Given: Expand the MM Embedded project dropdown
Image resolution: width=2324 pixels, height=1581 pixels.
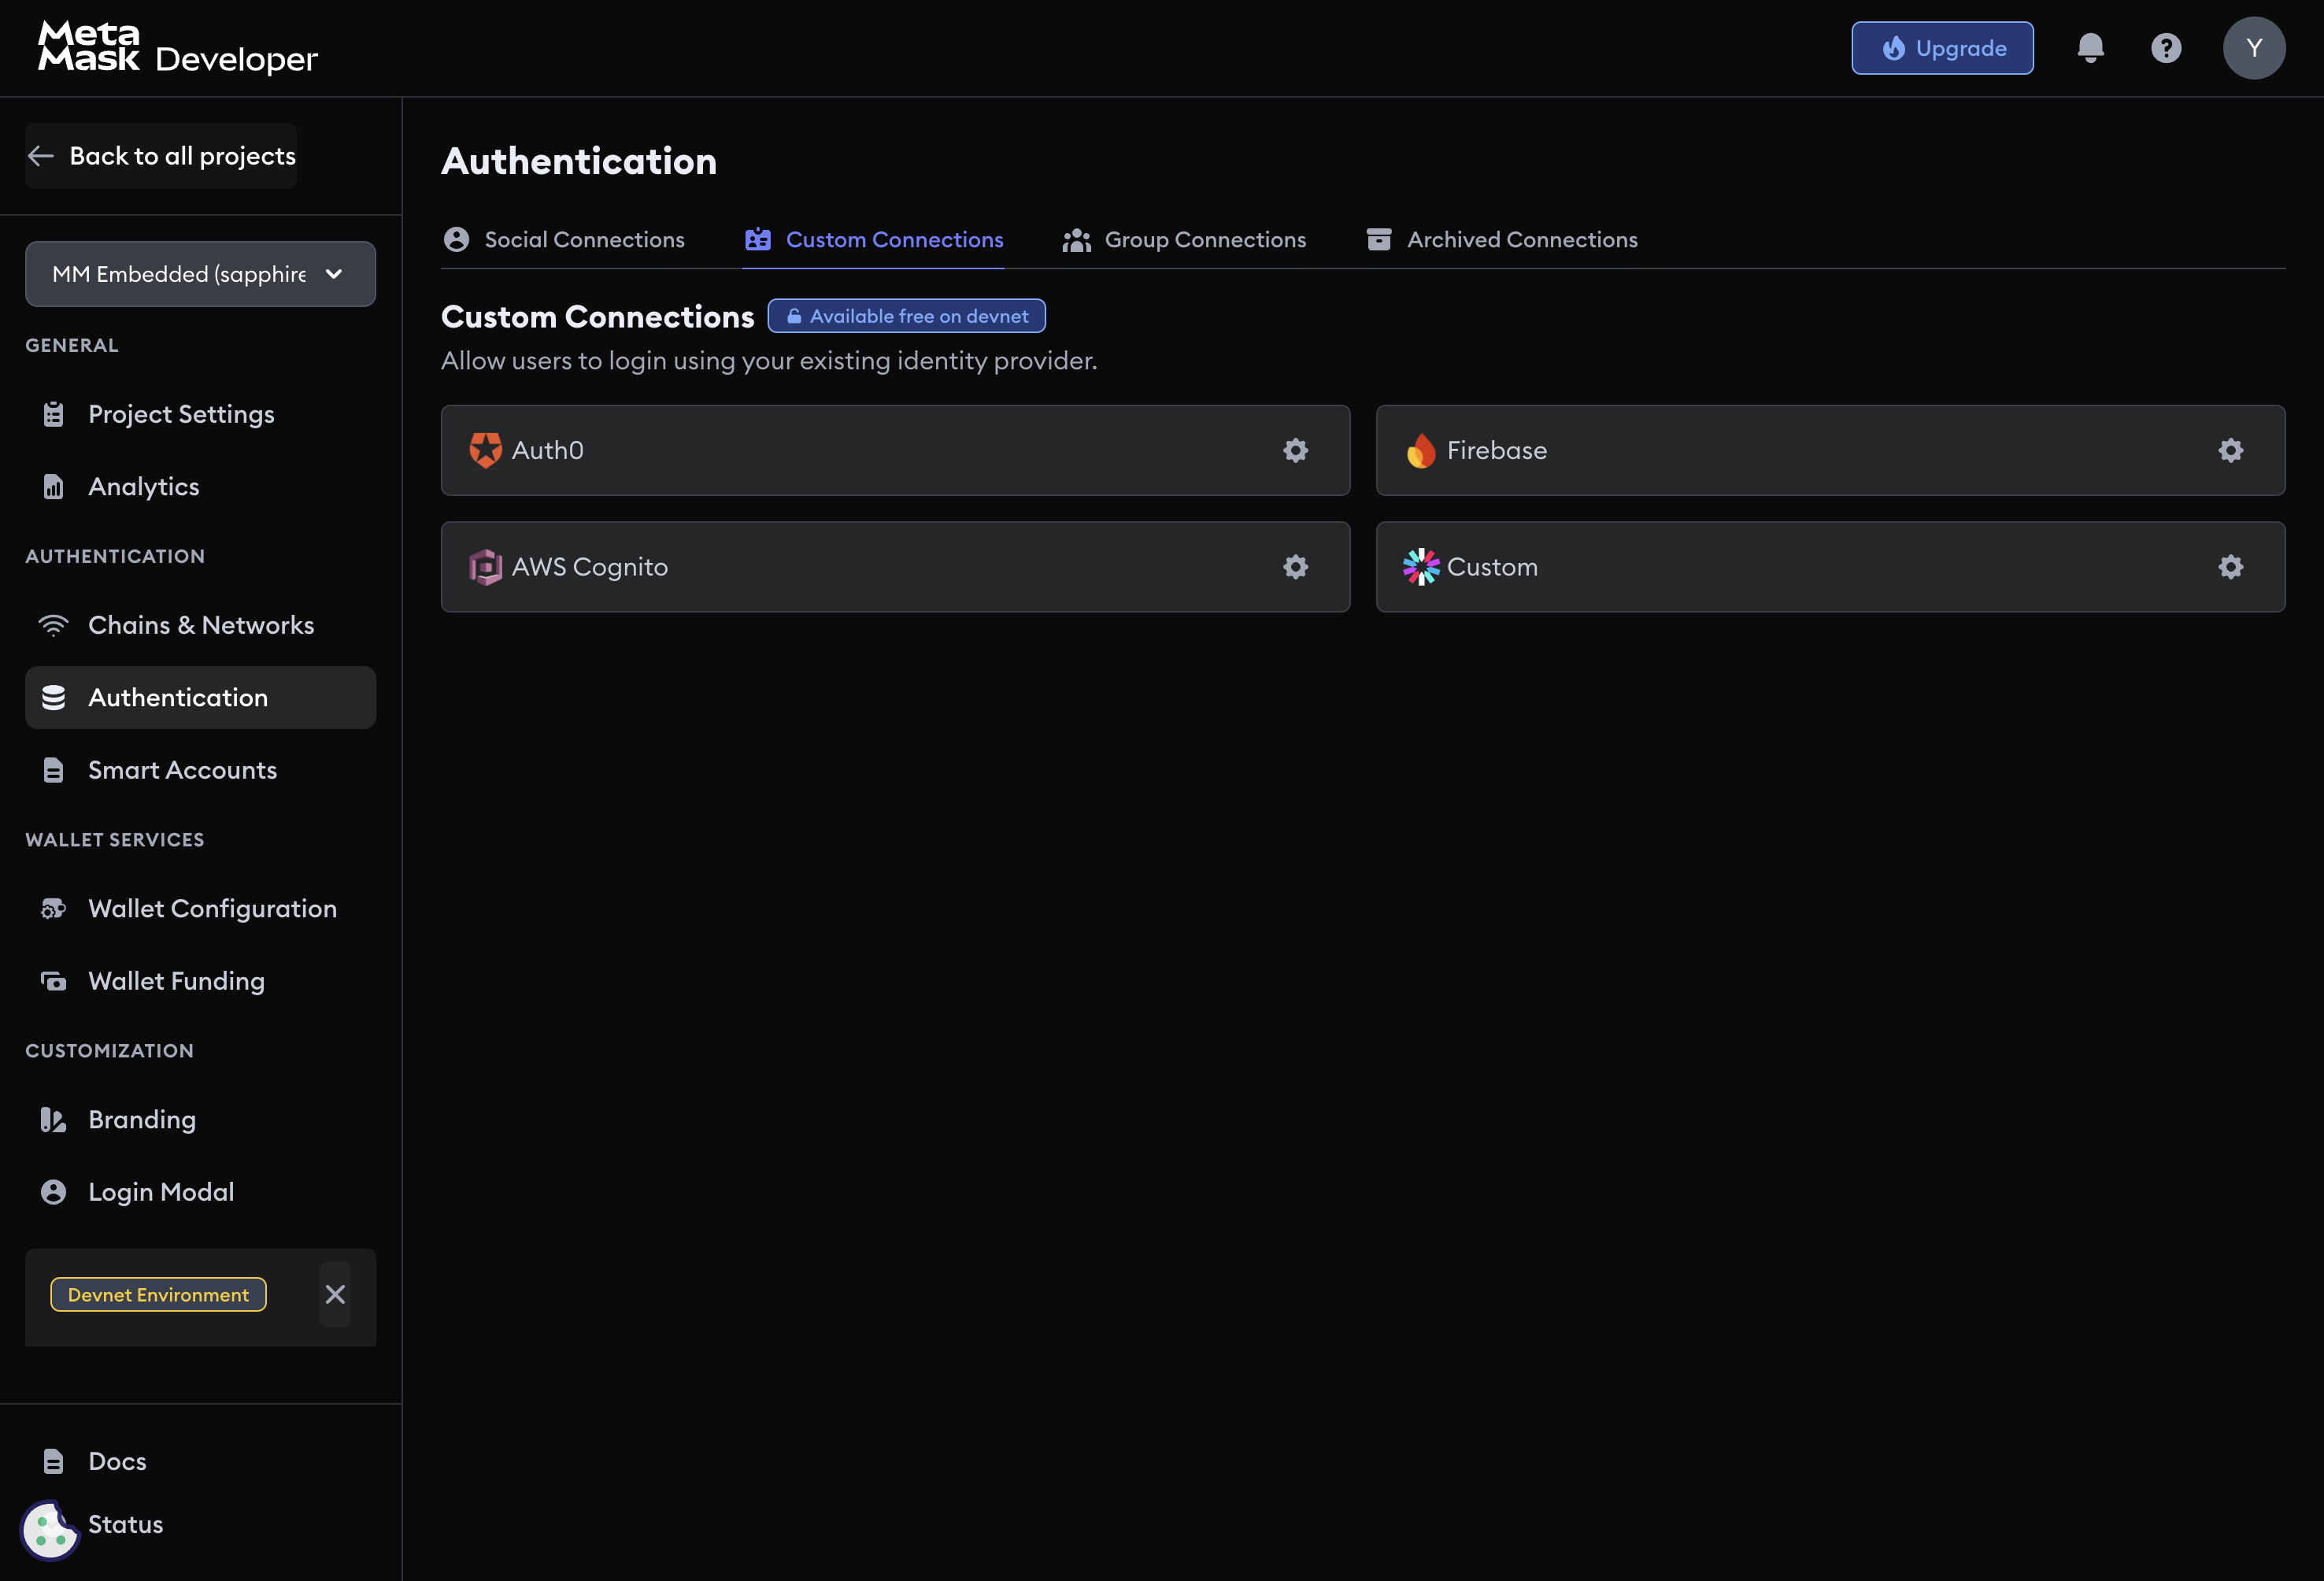Looking at the screenshot, I should [200, 274].
